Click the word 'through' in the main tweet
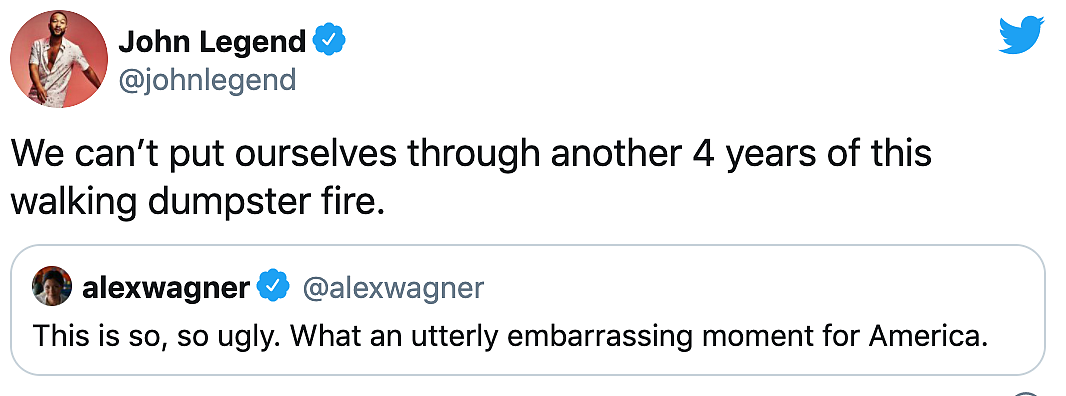The image size is (1066, 396). [474, 156]
